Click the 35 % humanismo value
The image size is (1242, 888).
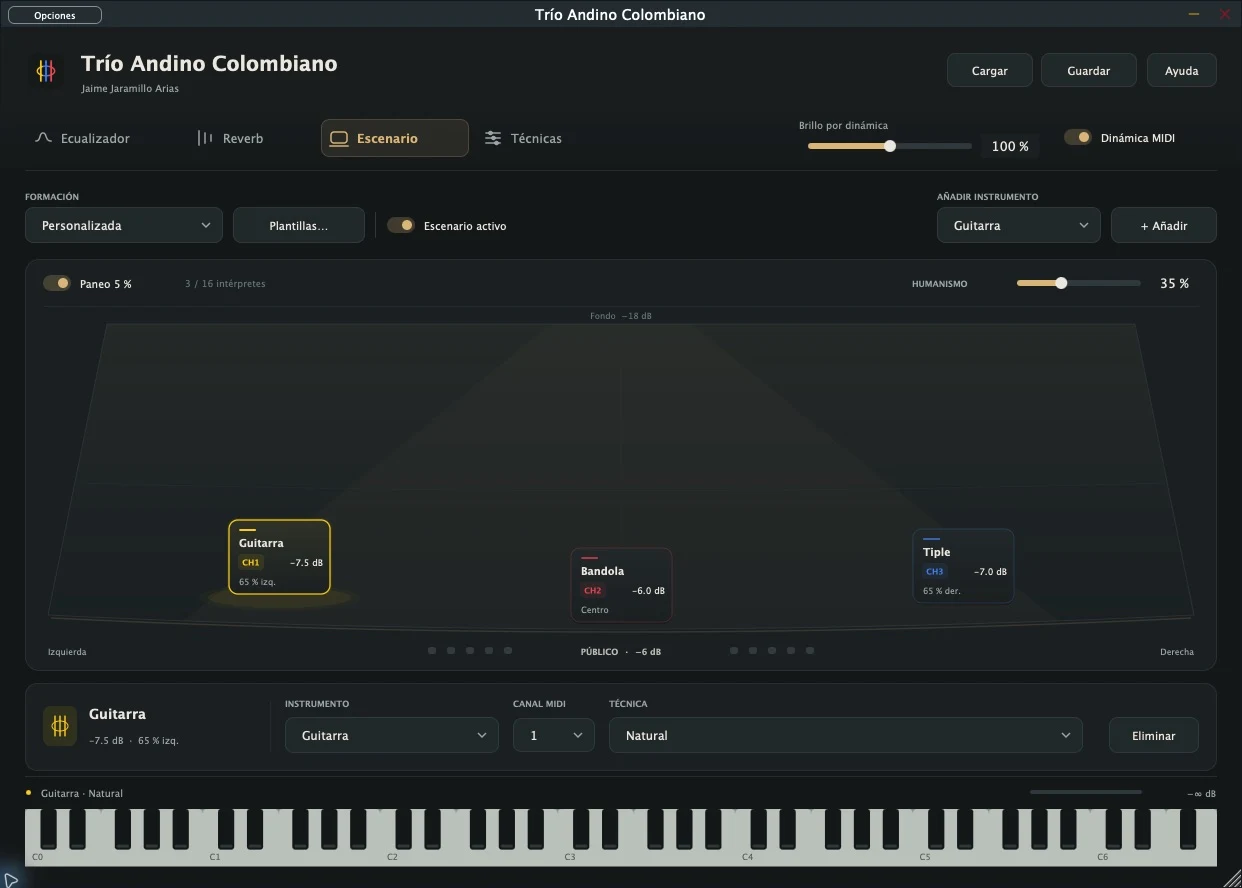pos(1174,283)
